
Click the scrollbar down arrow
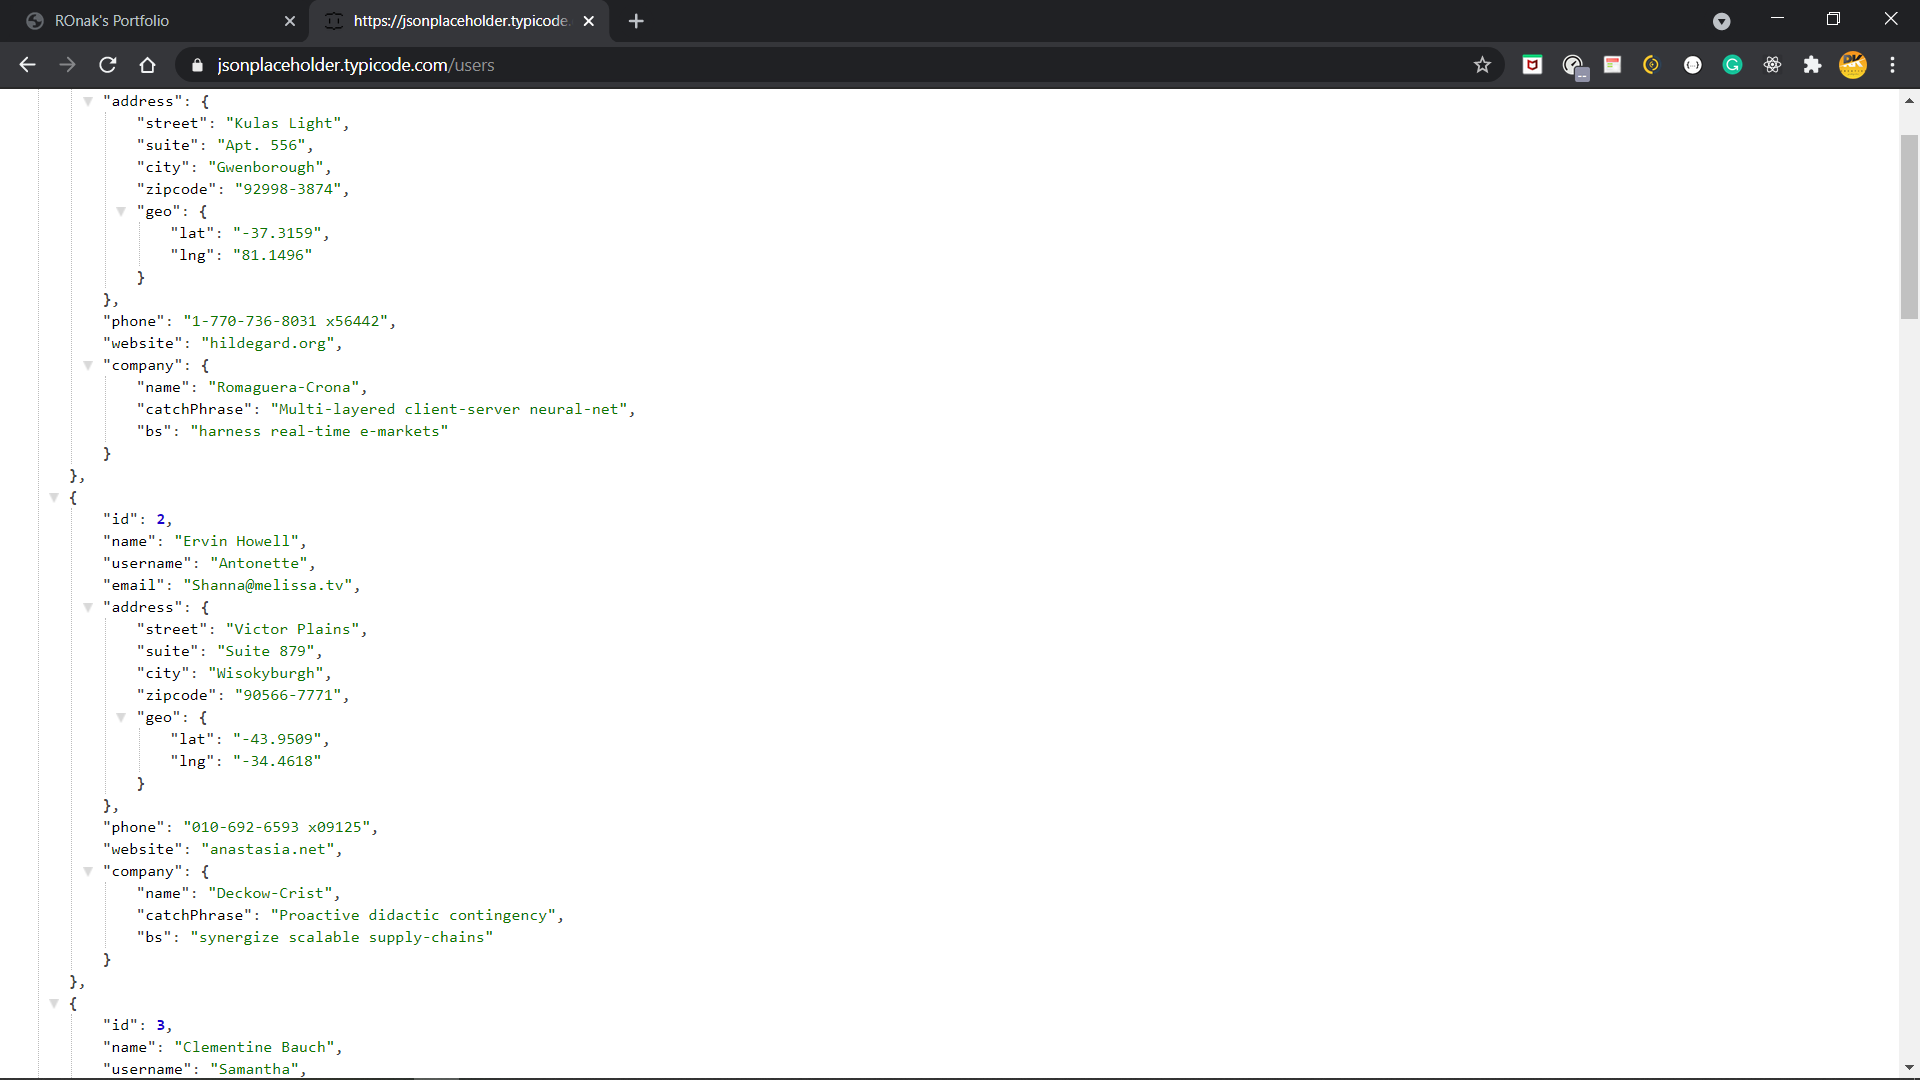point(1909,1069)
